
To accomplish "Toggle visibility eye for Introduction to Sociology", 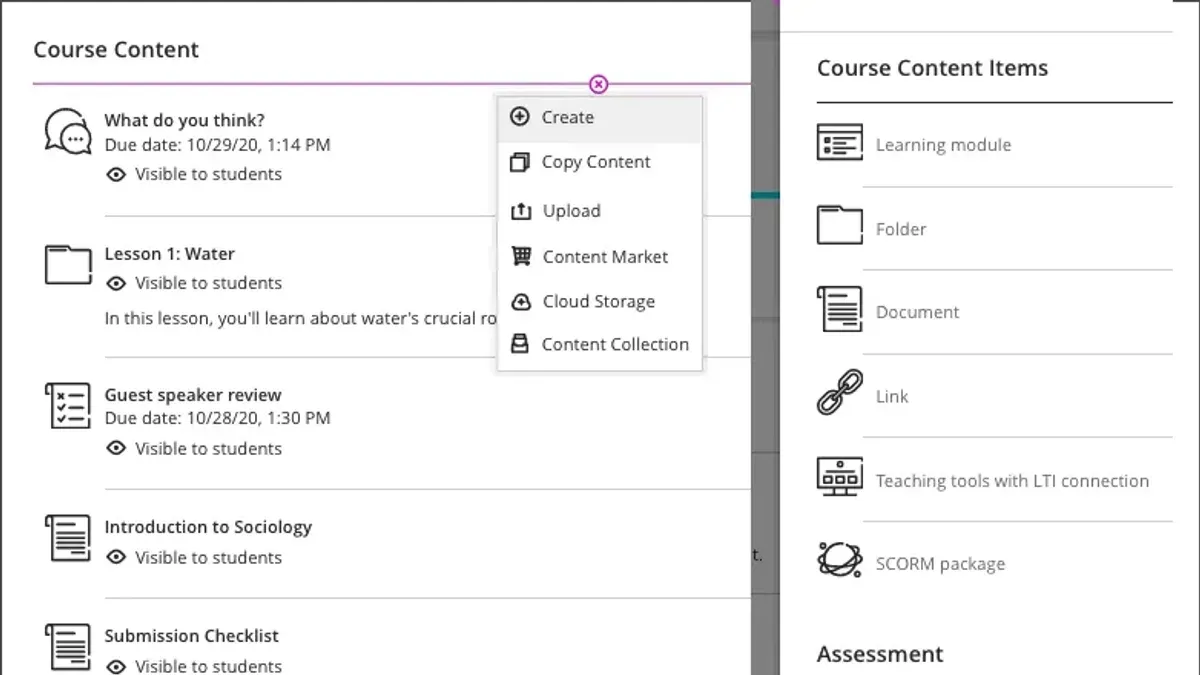I will coord(116,558).
